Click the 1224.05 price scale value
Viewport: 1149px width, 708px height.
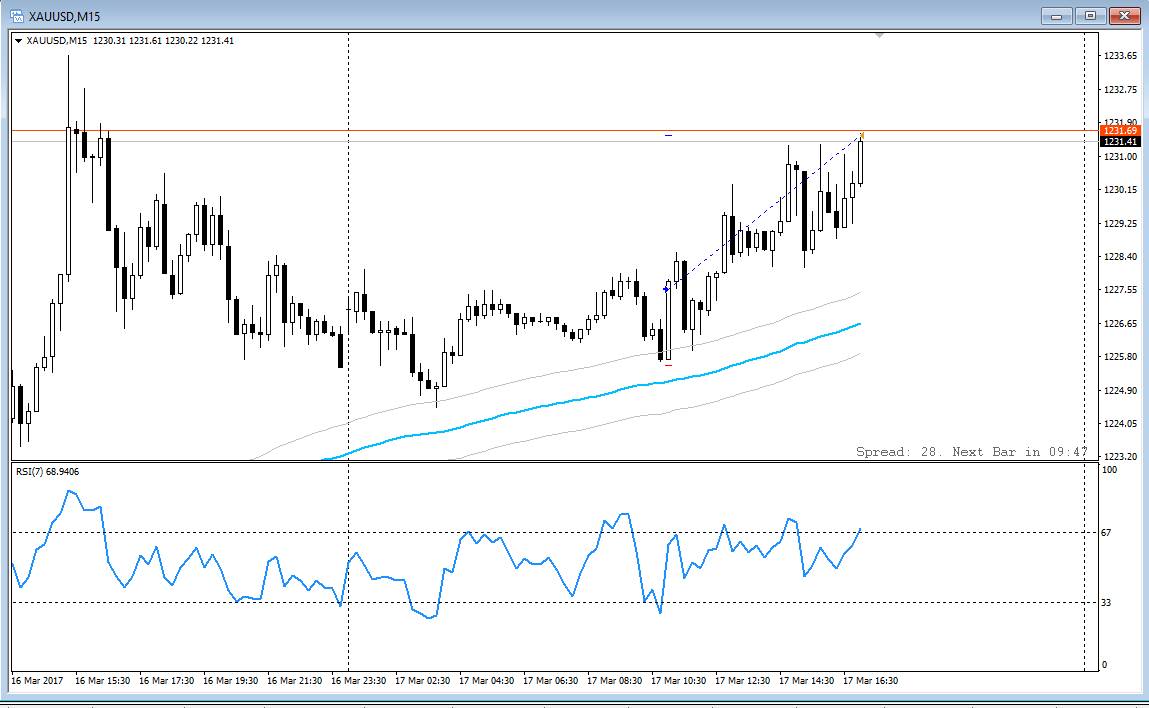[x=1120, y=424]
